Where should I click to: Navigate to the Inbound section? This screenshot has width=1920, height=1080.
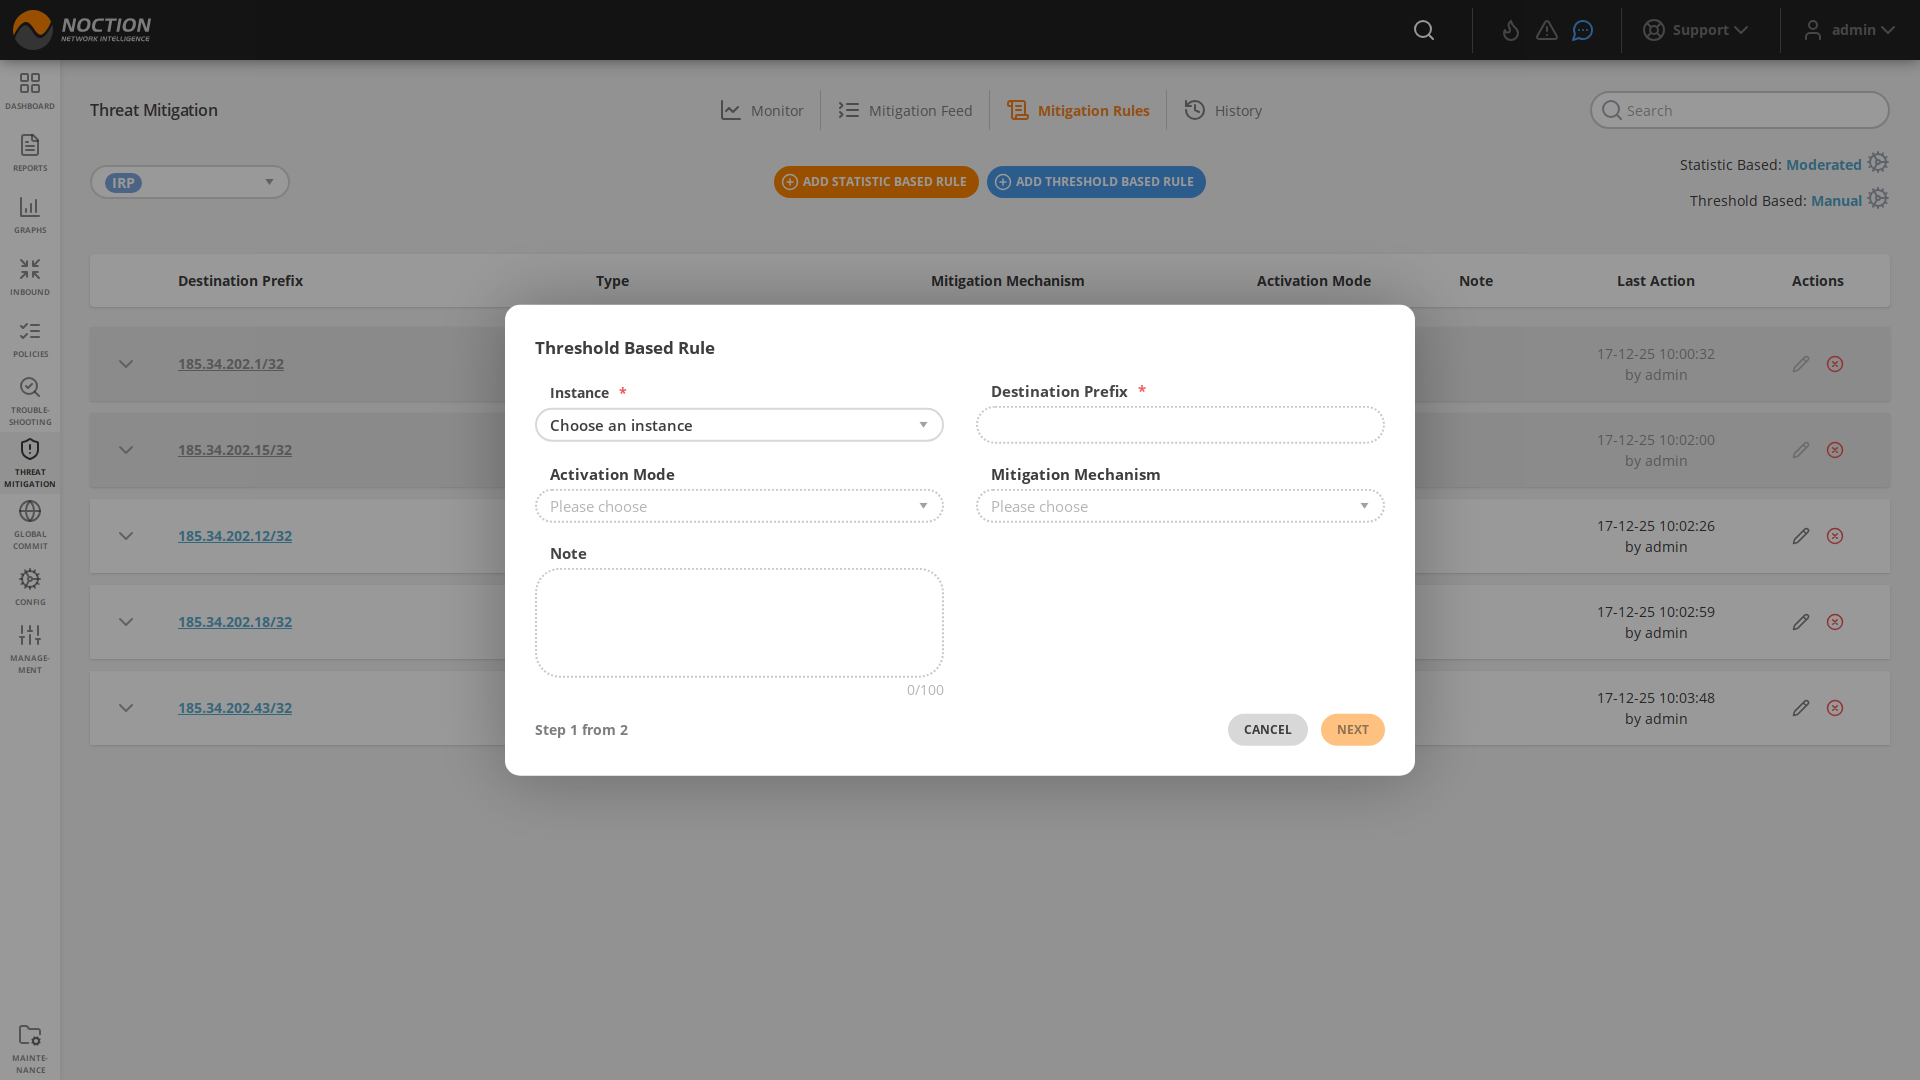click(30, 276)
